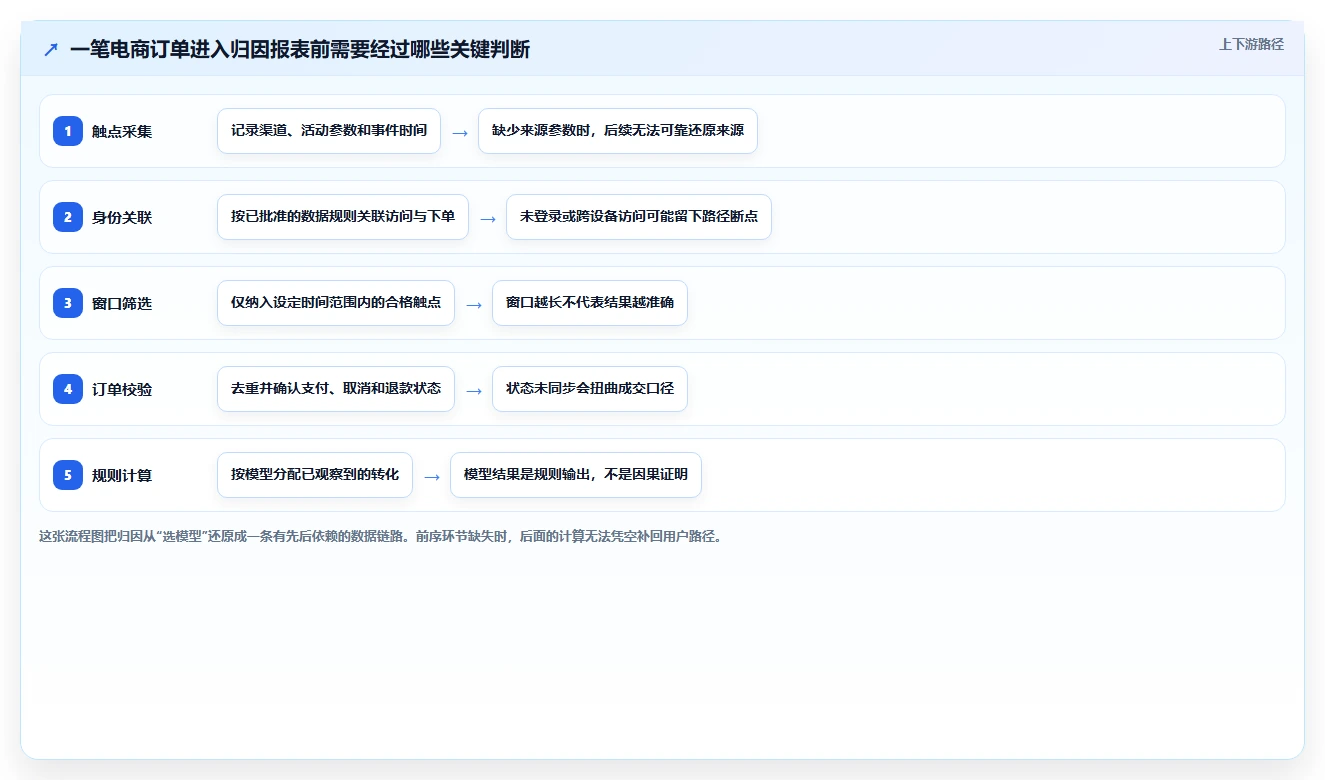Click the arrow after 去重并确认支付、取消和退款状态
This screenshot has height=780, width=1325.
tap(474, 390)
